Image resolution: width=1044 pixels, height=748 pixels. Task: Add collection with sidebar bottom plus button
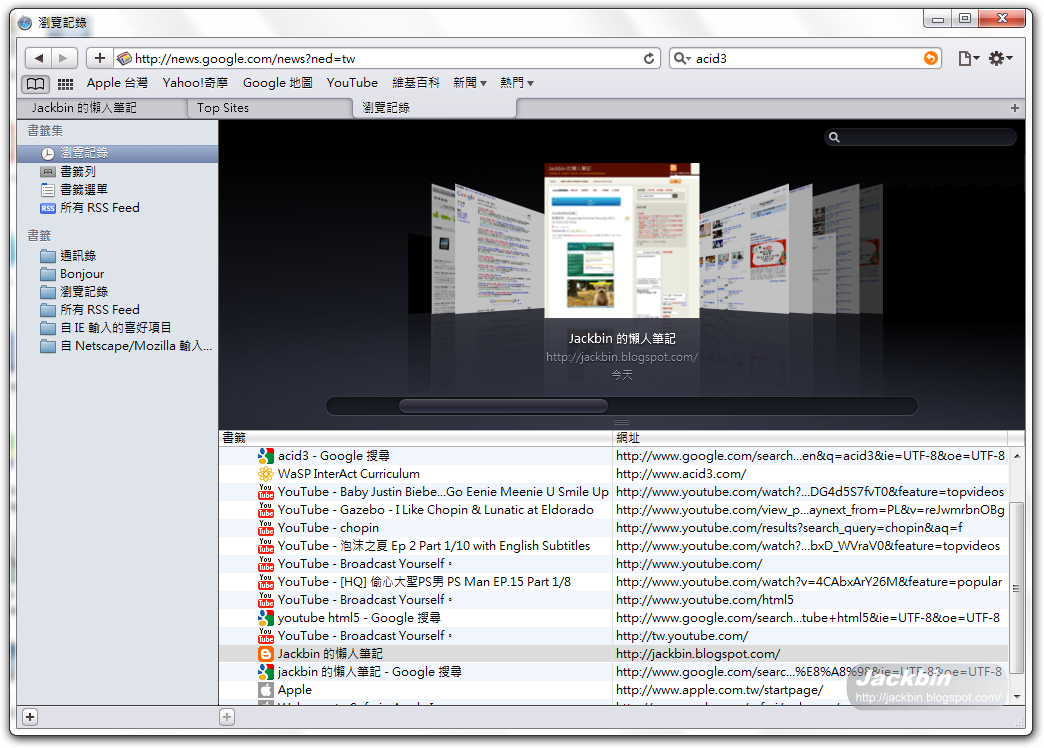30,717
